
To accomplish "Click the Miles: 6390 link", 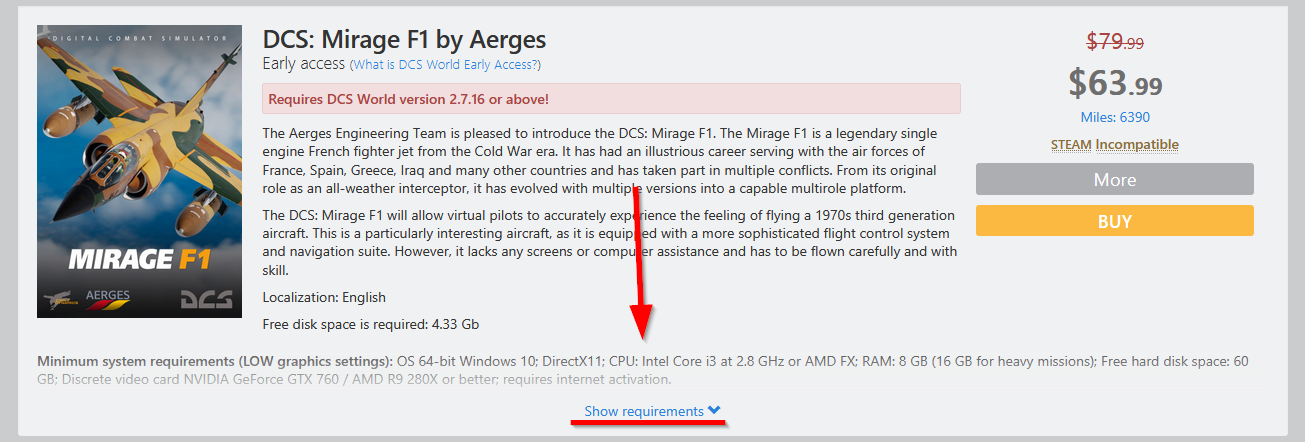I will (x=1115, y=117).
